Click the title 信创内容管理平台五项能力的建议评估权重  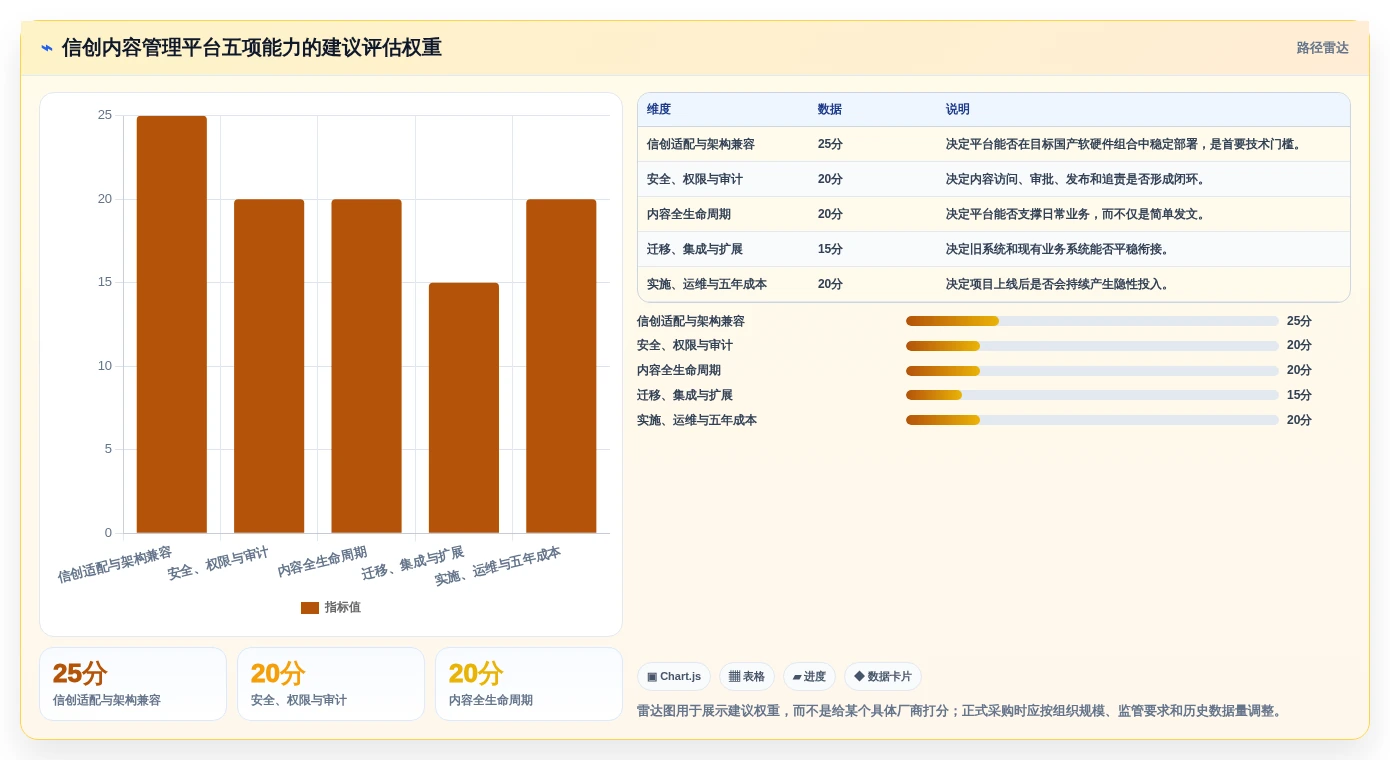click(x=252, y=48)
